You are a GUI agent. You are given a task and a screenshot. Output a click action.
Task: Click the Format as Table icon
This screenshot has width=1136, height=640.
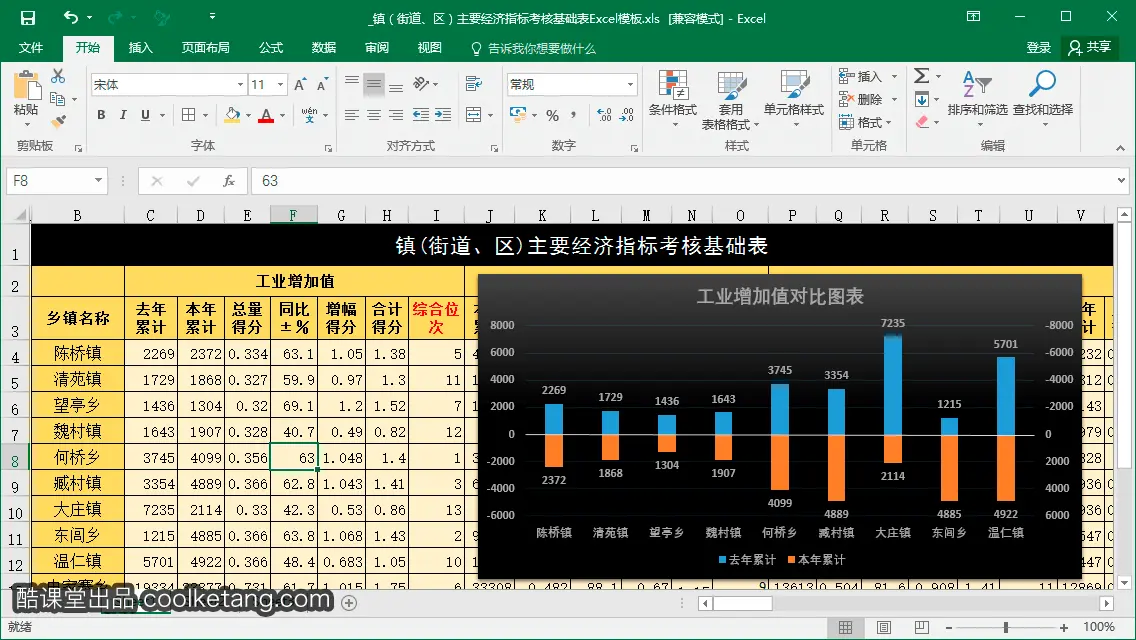(731, 85)
